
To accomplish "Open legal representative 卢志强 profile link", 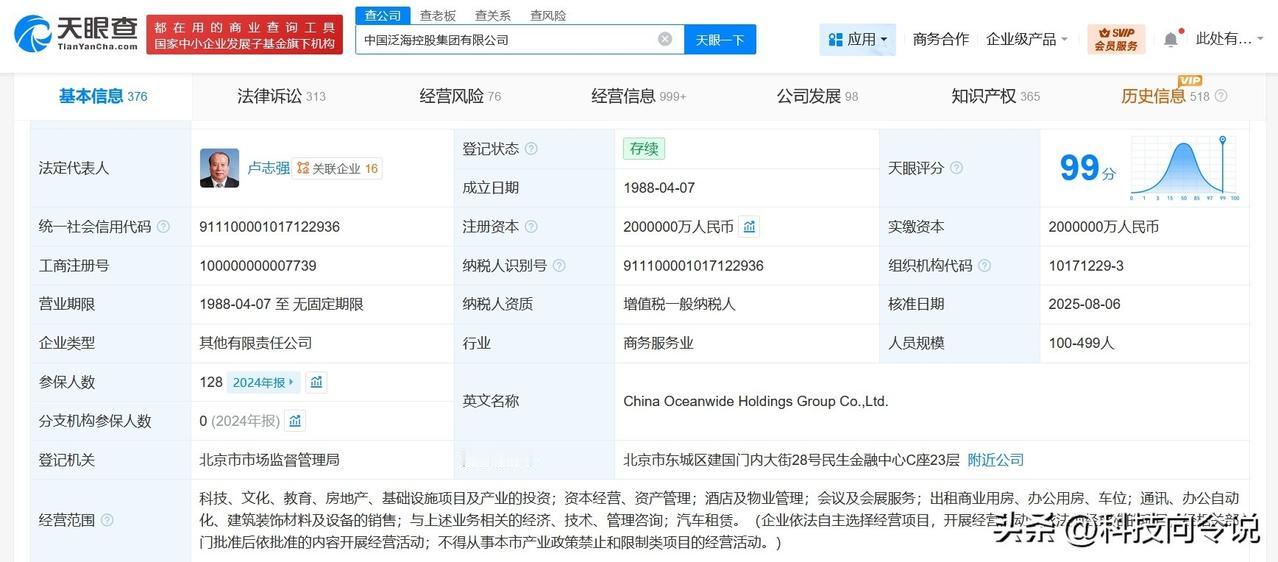I will click(268, 168).
